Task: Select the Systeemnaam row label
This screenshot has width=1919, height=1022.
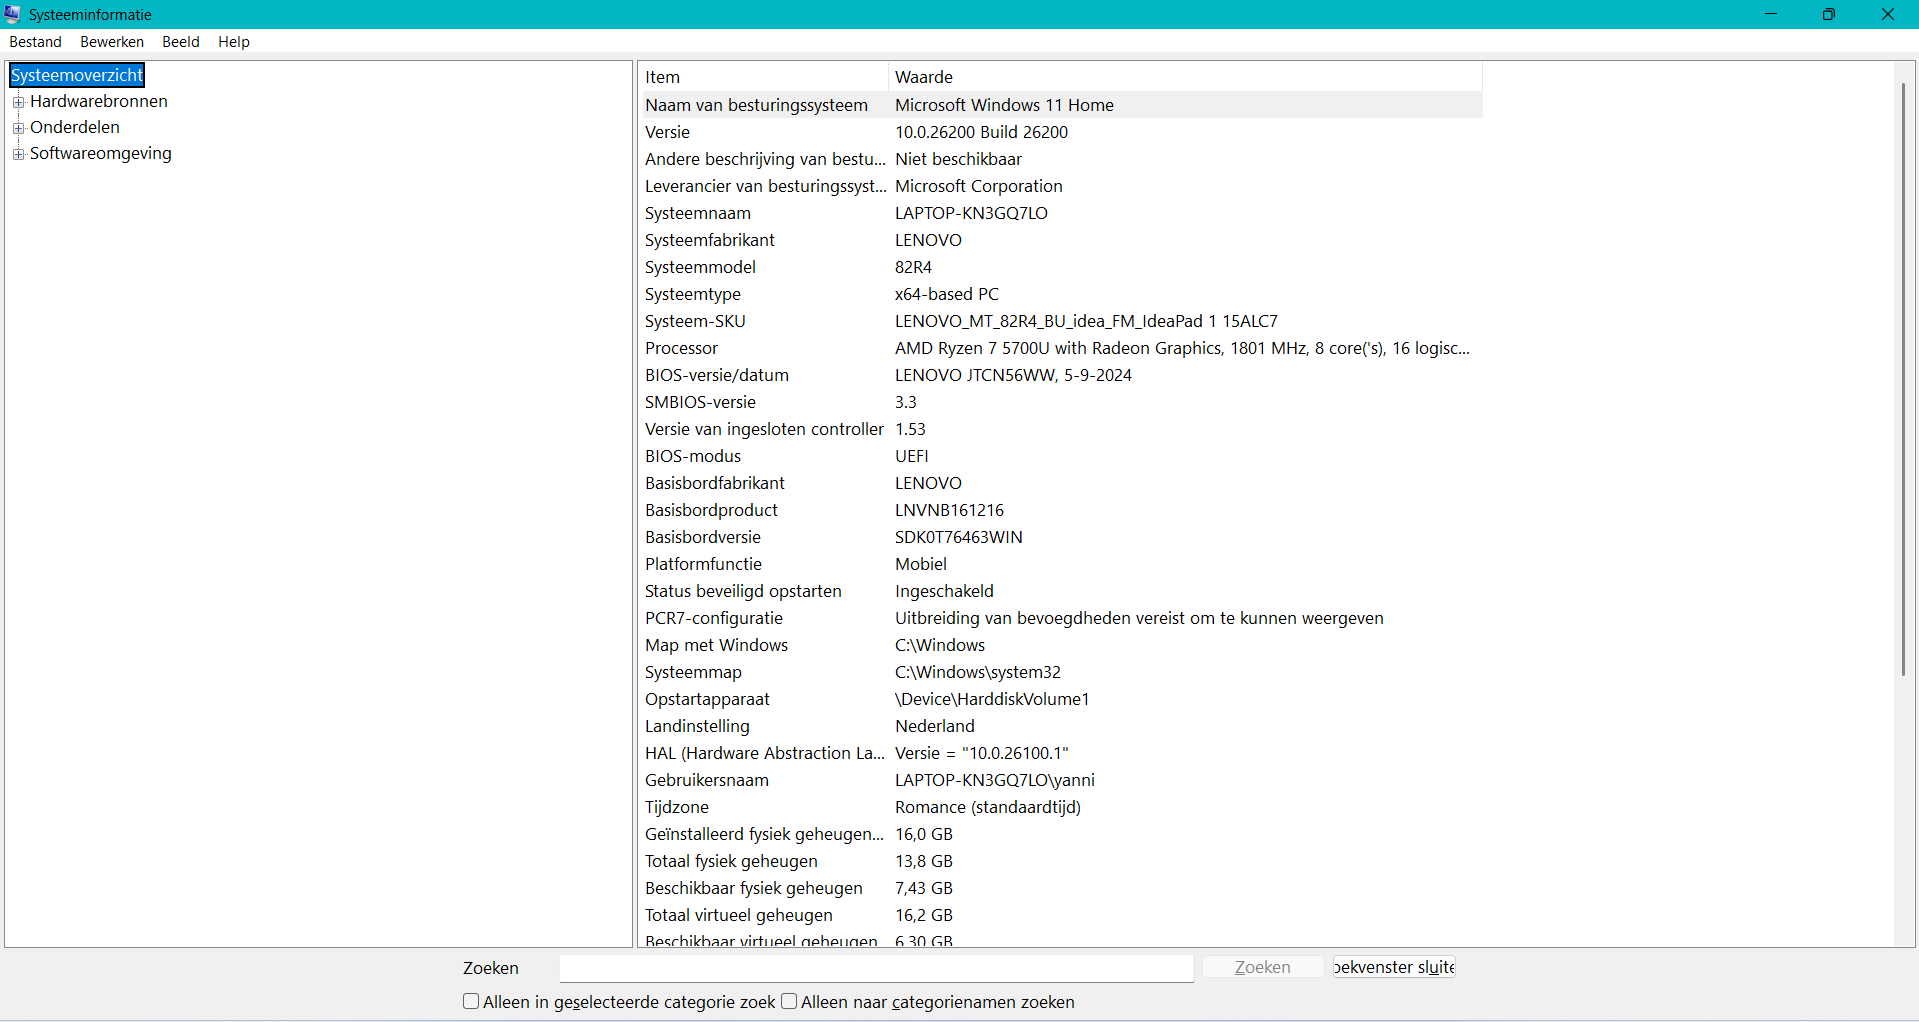Action: click(x=698, y=213)
